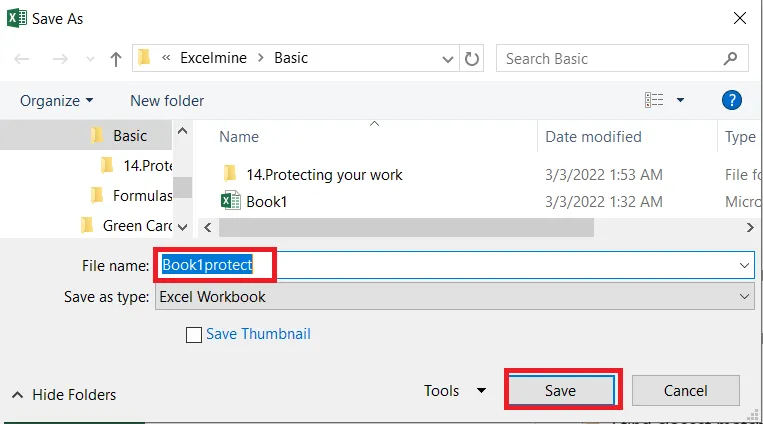This screenshot has height=424, width=763.
Task: Open the view options dropdown arrow
Action: pyautogui.click(x=680, y=100)
